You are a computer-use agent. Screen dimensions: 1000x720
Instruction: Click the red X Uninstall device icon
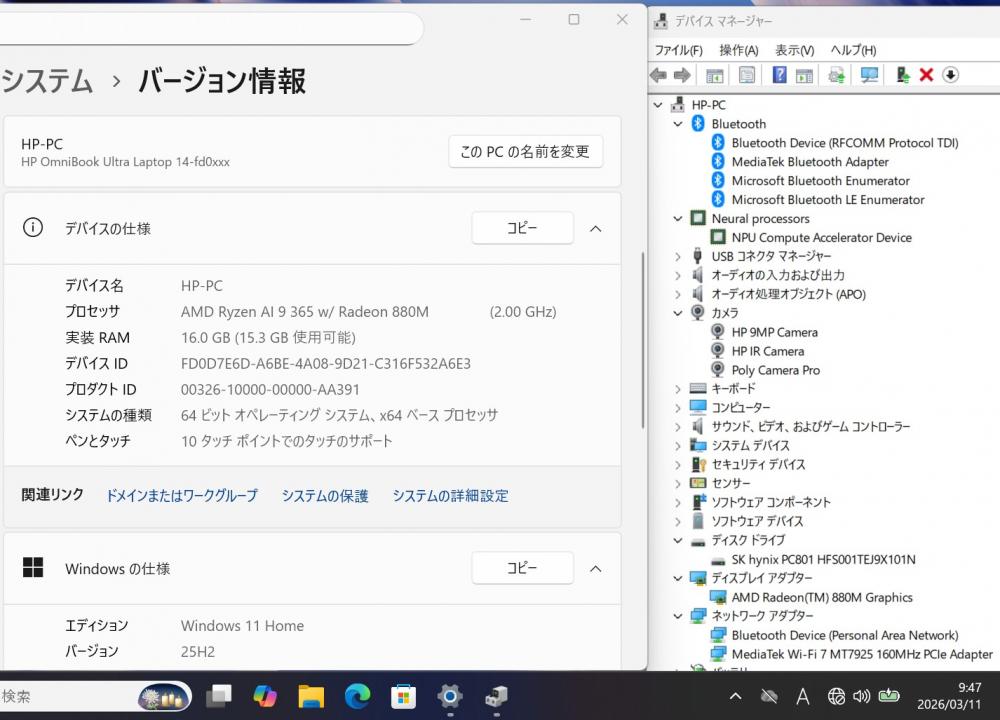(x=926, y=75)
